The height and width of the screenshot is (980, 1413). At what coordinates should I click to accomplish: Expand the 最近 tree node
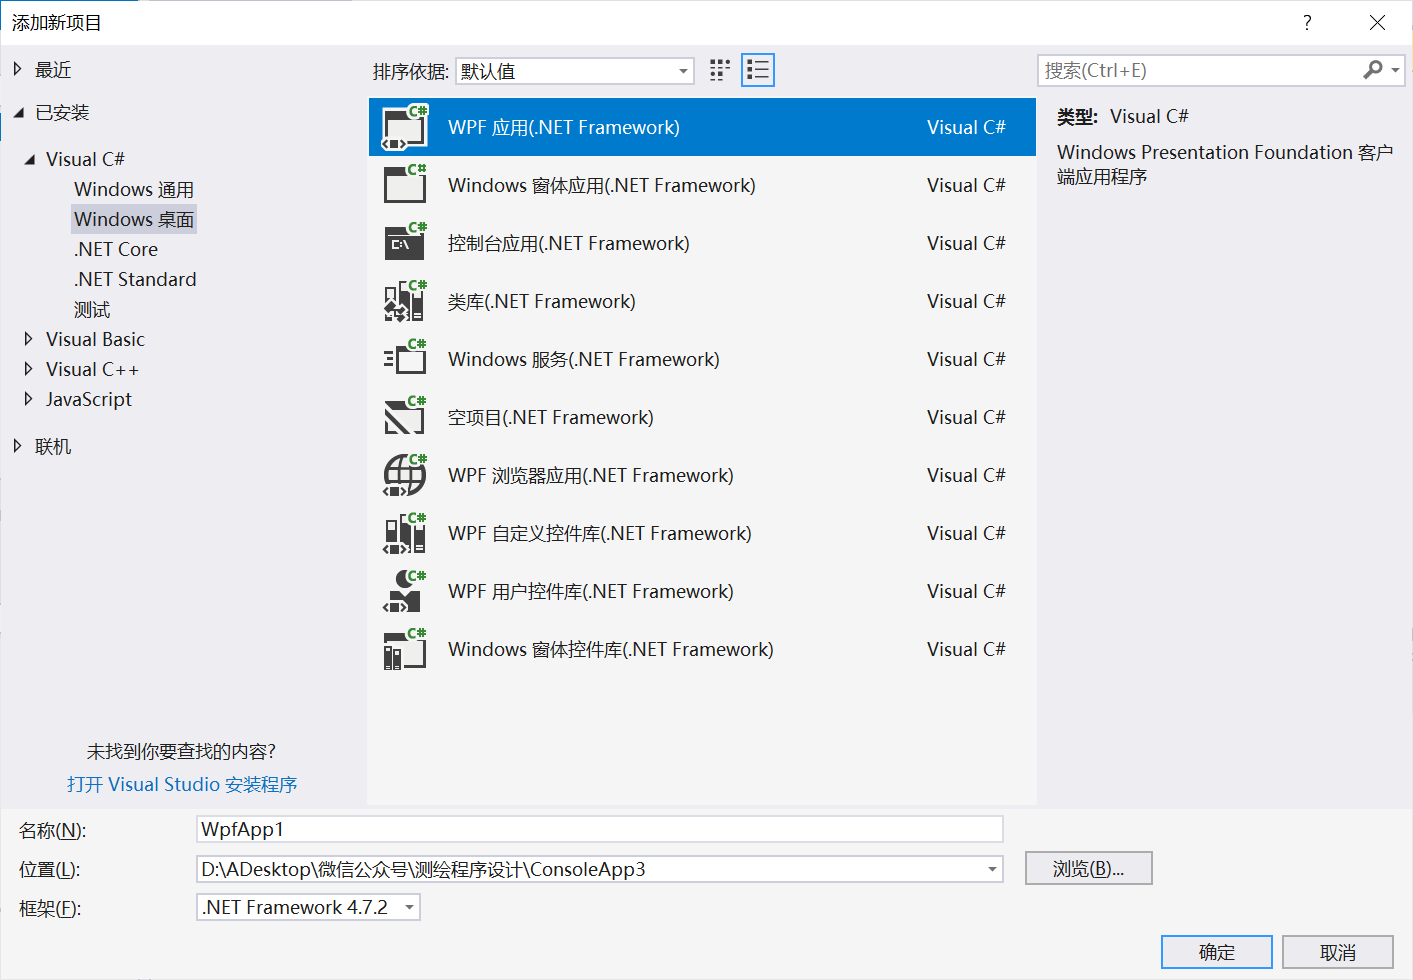pos(17,69)
